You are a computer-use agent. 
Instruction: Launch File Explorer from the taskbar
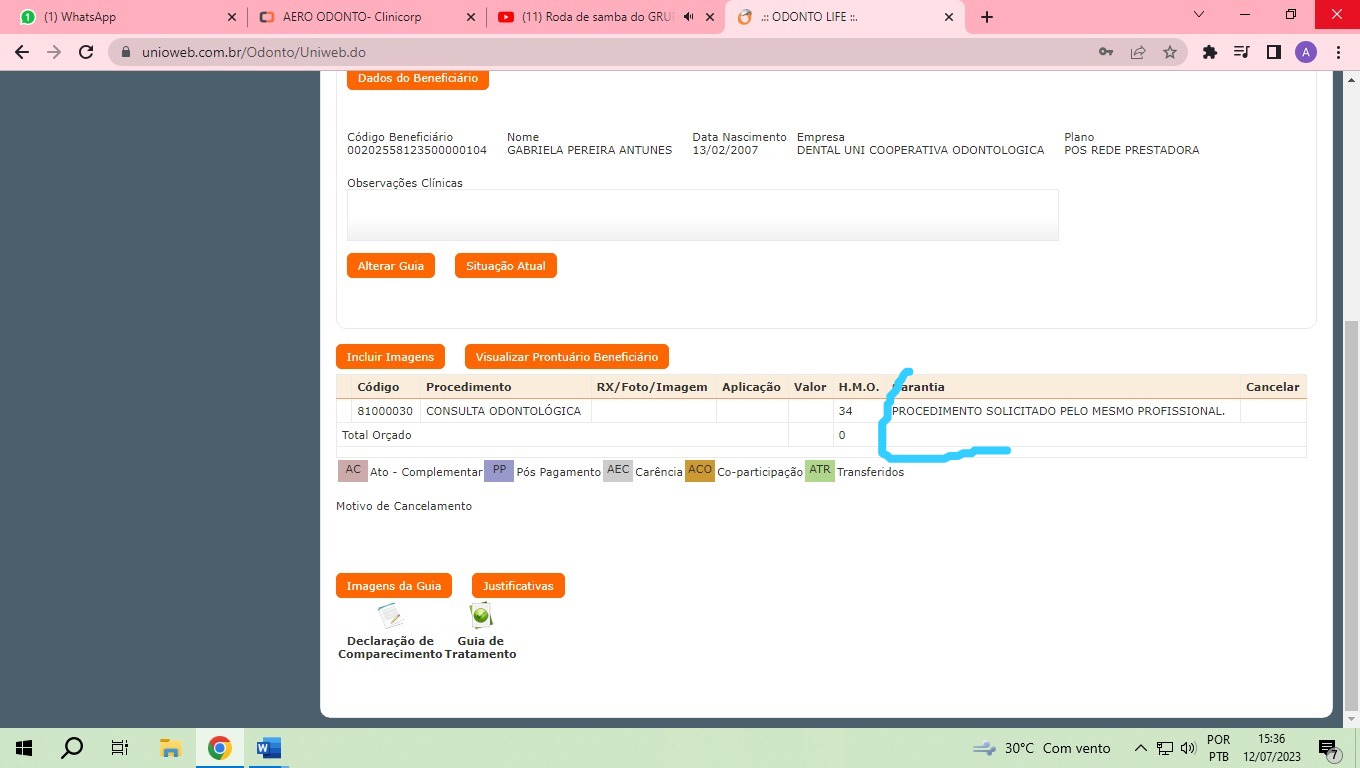coord(170,748)
